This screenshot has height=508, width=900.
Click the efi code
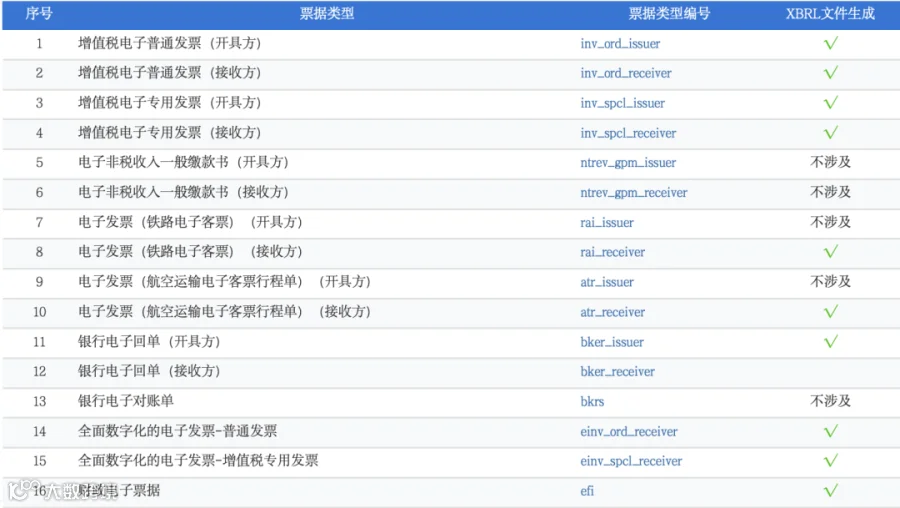click(x=587, y=491)
